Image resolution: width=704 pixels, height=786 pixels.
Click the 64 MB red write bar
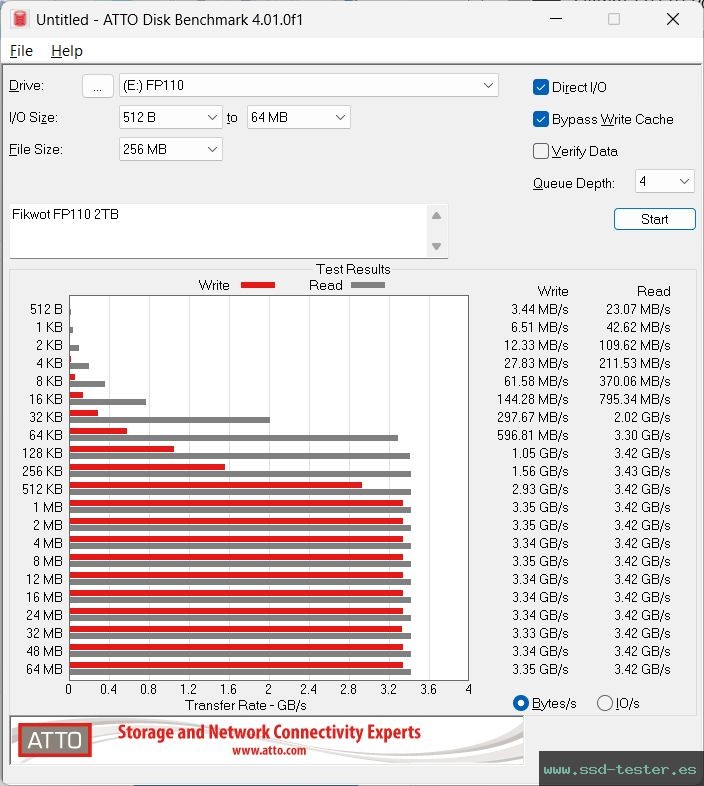(236, 665)
